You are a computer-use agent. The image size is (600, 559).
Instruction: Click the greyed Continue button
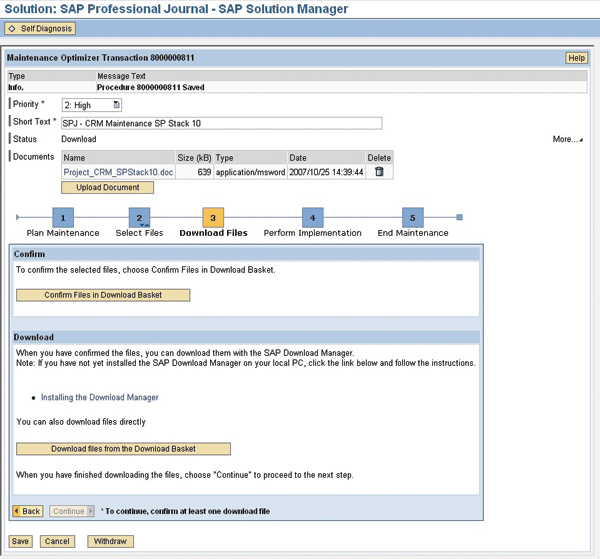[x=72, y=511]
